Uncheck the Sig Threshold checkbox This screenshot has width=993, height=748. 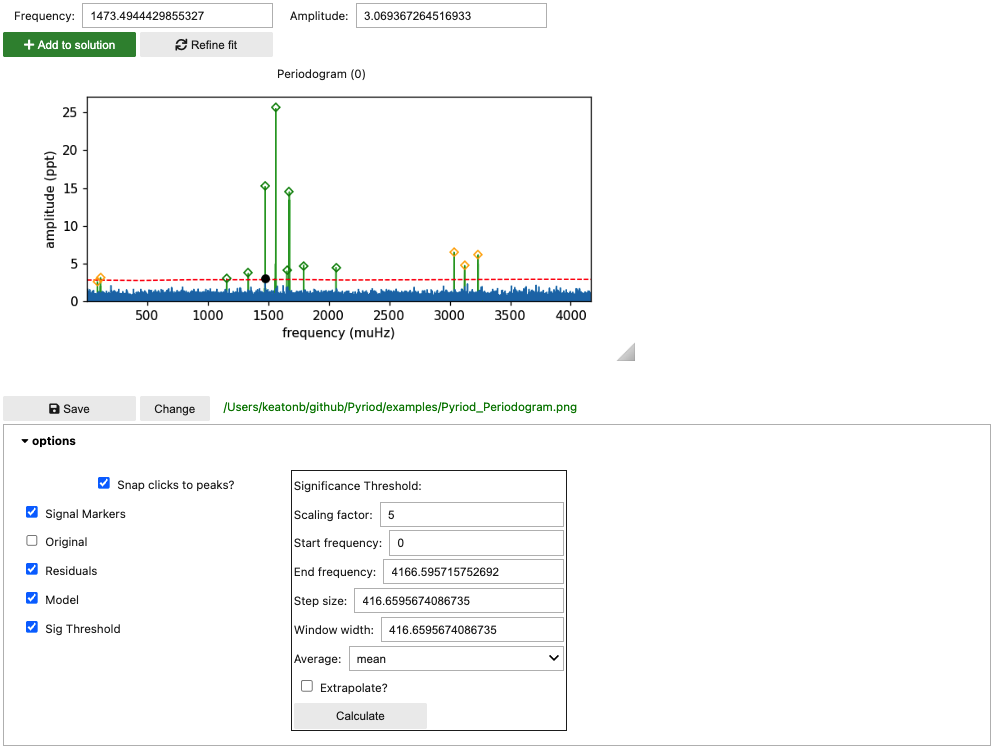tap(32, 627)
